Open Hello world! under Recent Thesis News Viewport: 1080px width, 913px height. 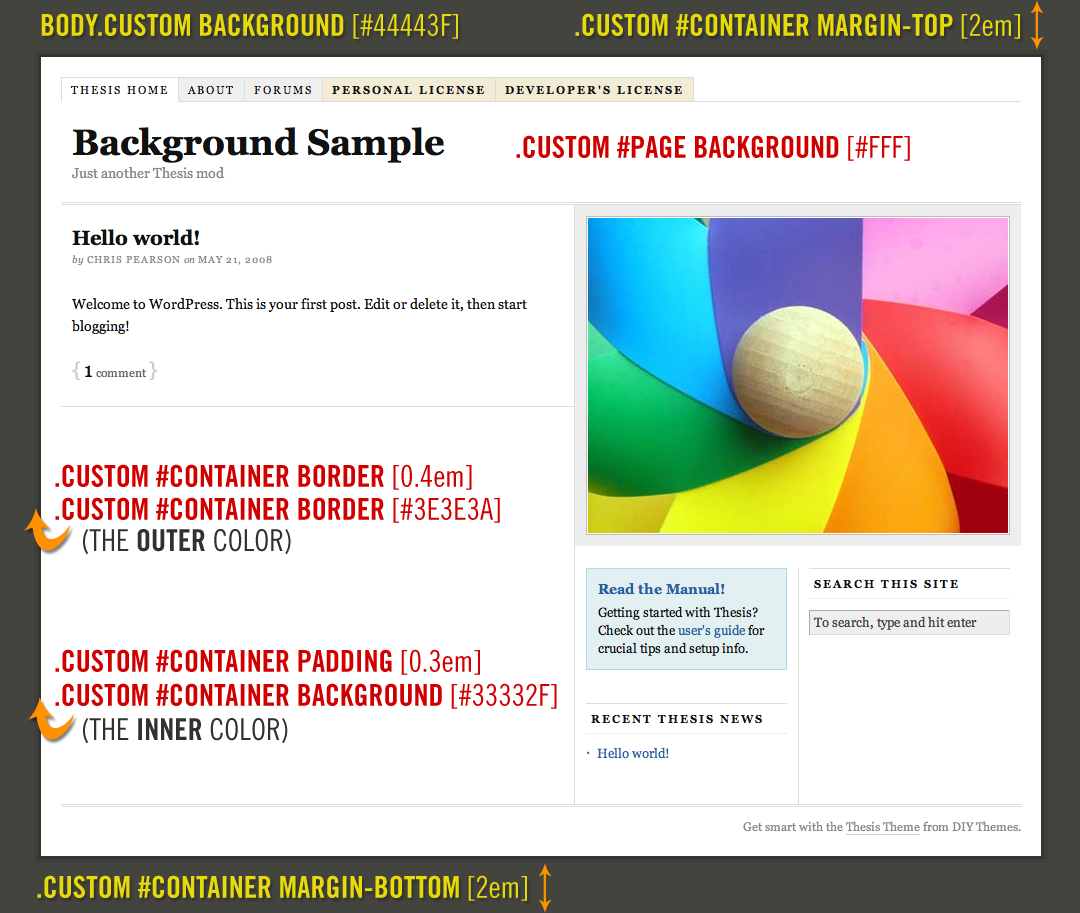[x=633, y=753]
